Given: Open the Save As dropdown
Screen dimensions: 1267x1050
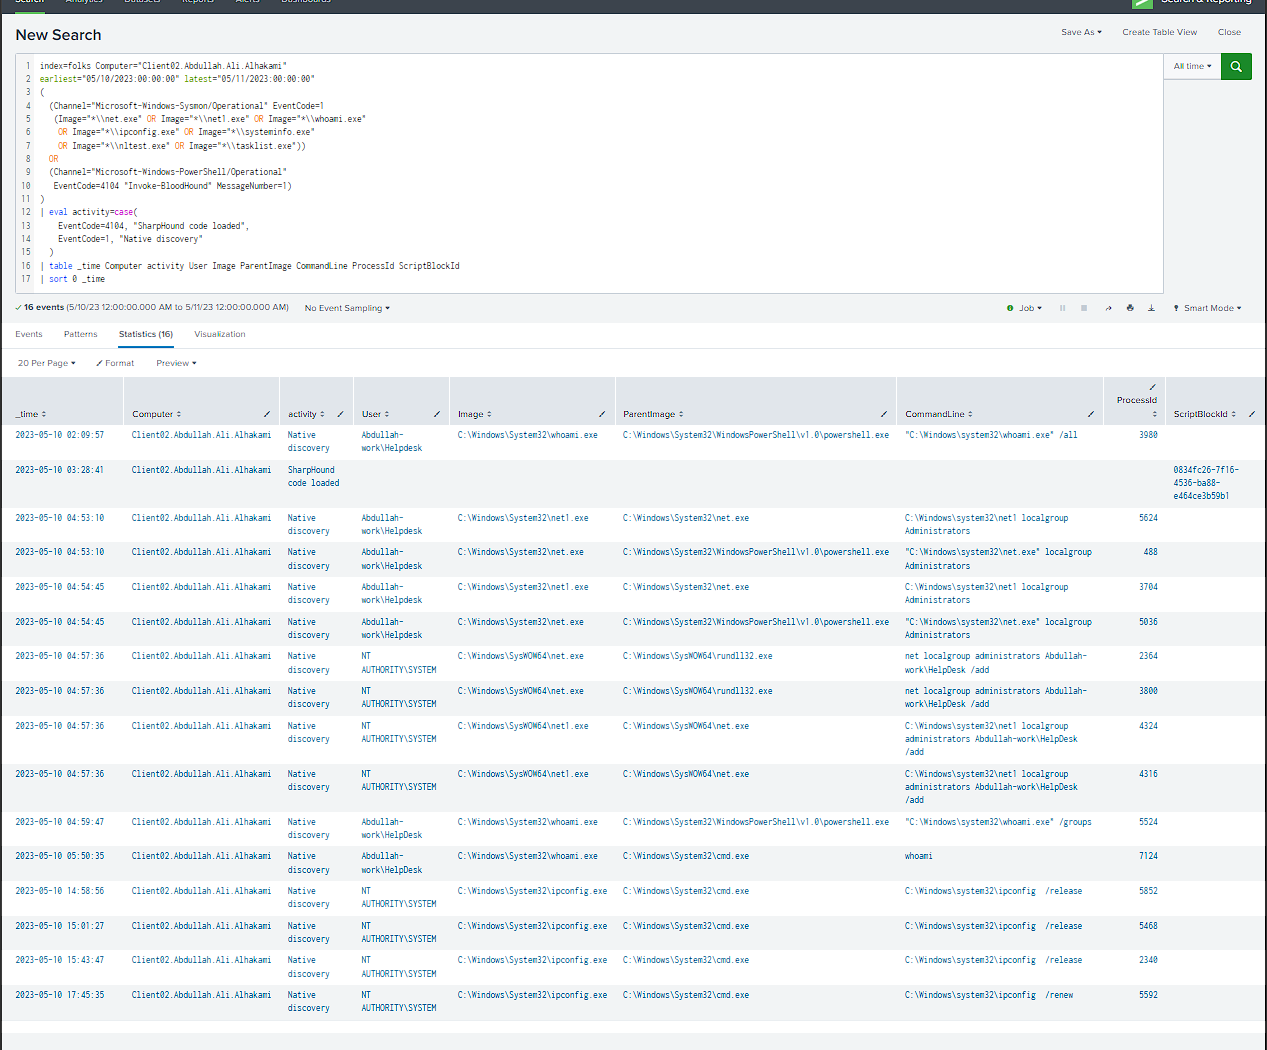Looking at the screenshot, I should 1081,32.
